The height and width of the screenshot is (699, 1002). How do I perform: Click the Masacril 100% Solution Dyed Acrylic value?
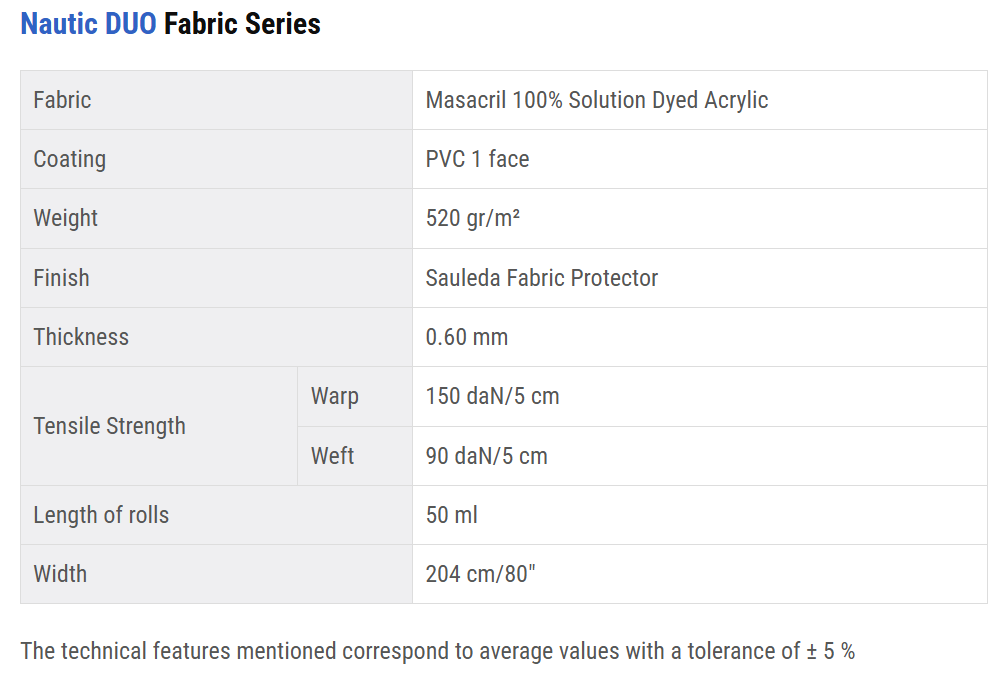[x=596, y=100]
